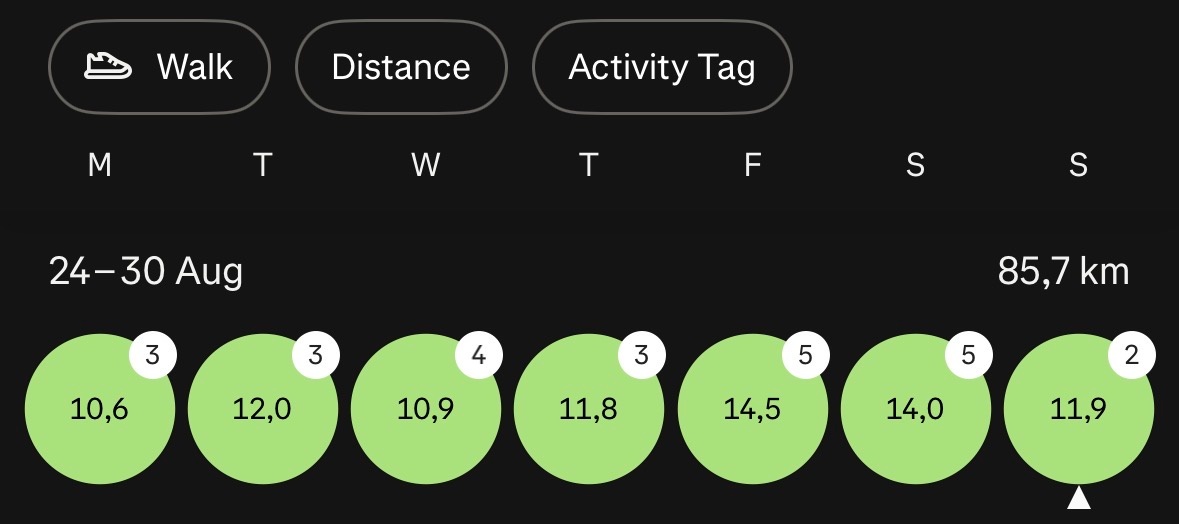The image size is (1179, 524).
Task: Tap the 85,7 km weekly total
Action: coord(1063,272)
